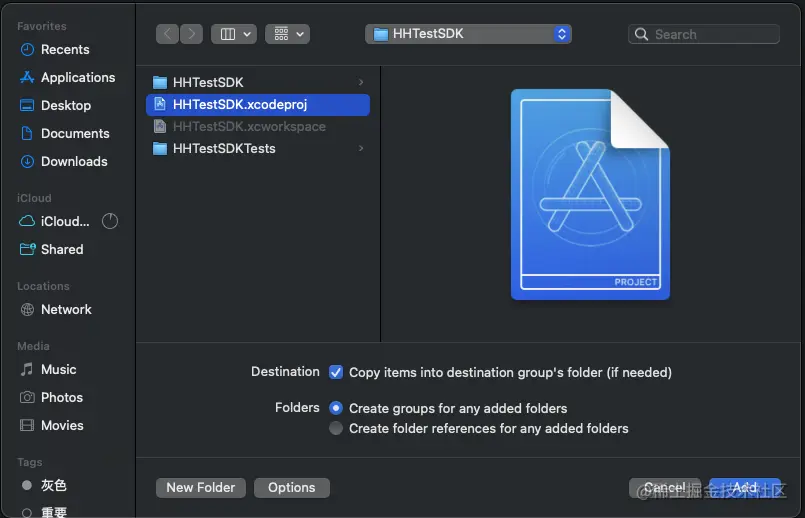The image size is (805, 518).
Task: Expand the HHTestSDK folder chevron
Action: (x=361, y=82)
